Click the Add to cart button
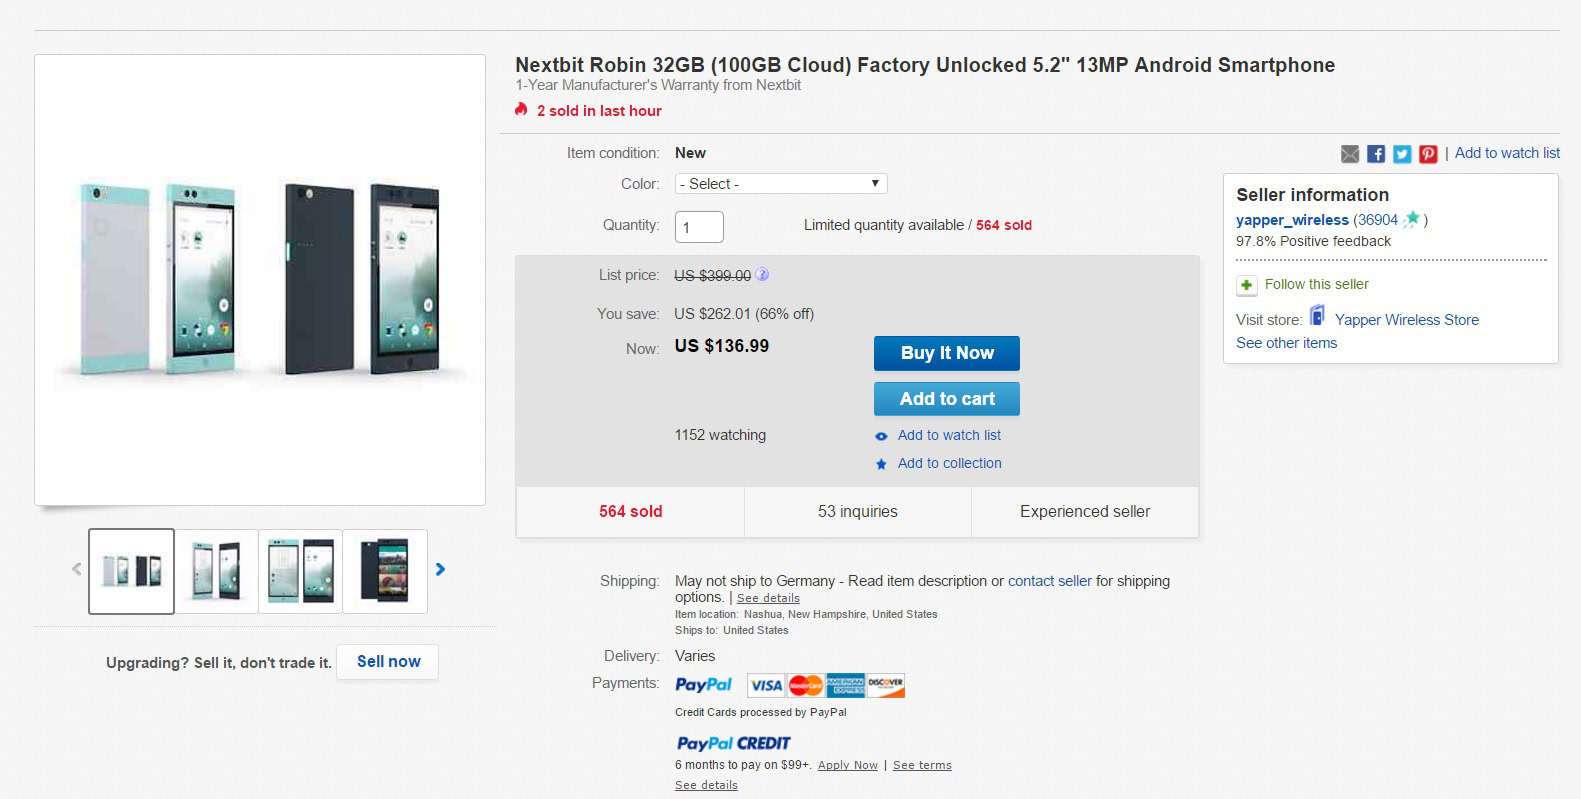1581x799 pixels. (947, 399)
